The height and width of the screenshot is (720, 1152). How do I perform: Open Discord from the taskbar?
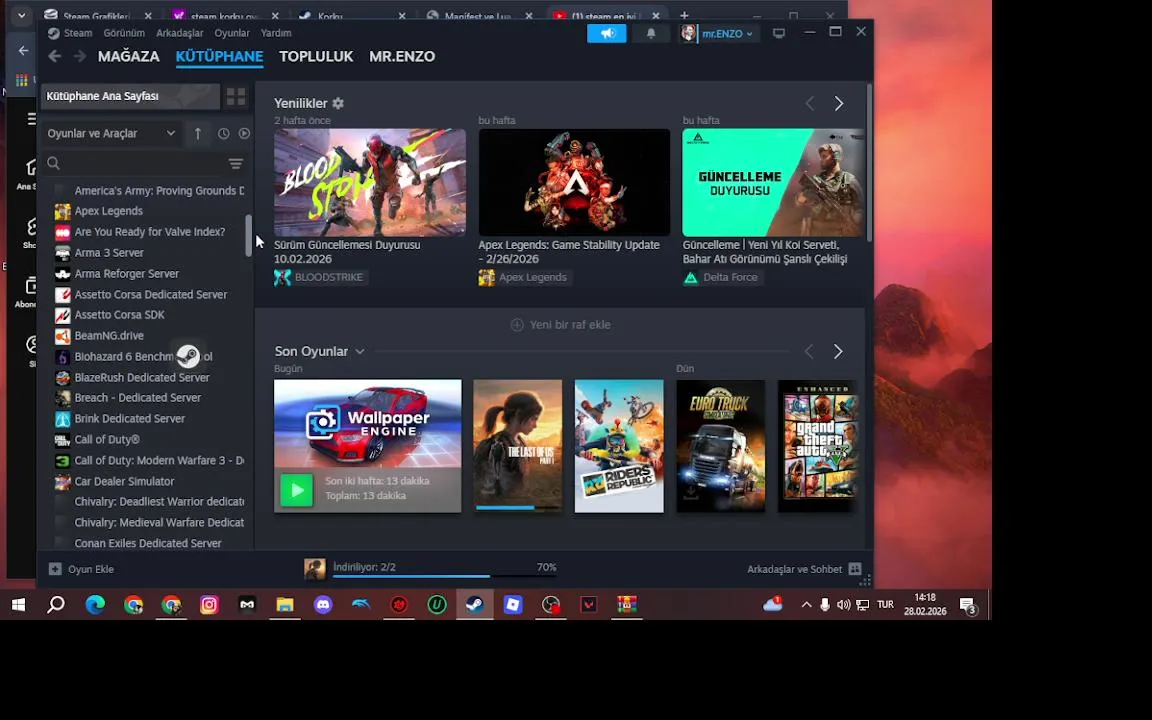323,605
